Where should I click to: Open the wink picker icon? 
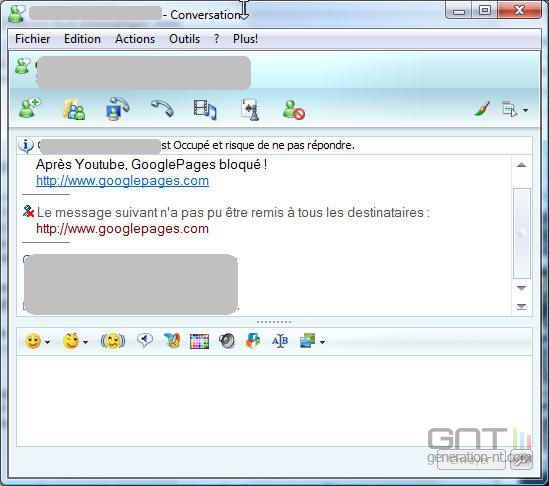click(71, 341)
